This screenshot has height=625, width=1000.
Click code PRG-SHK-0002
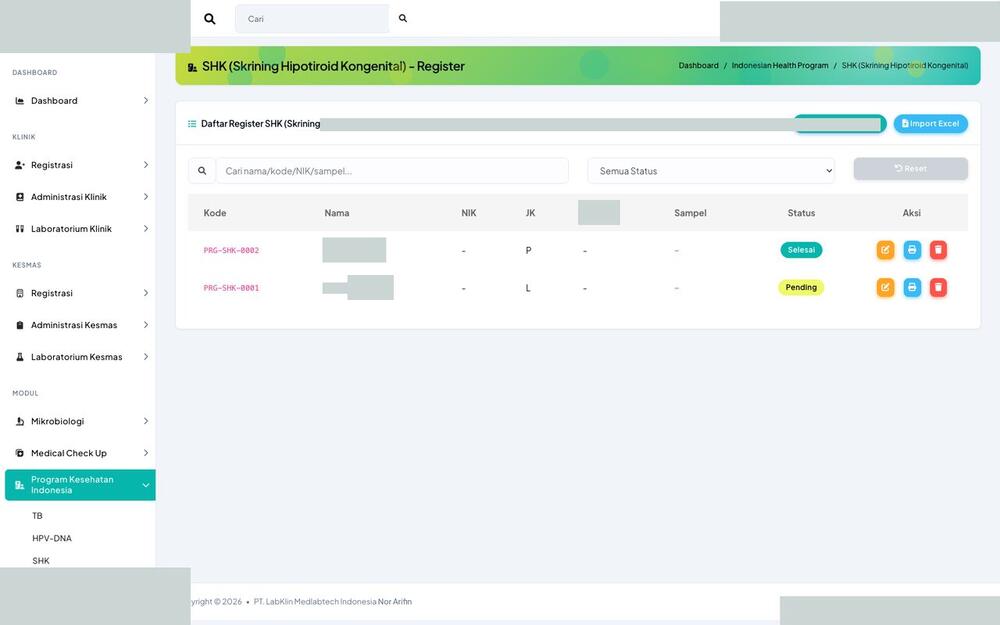(231, 251)
